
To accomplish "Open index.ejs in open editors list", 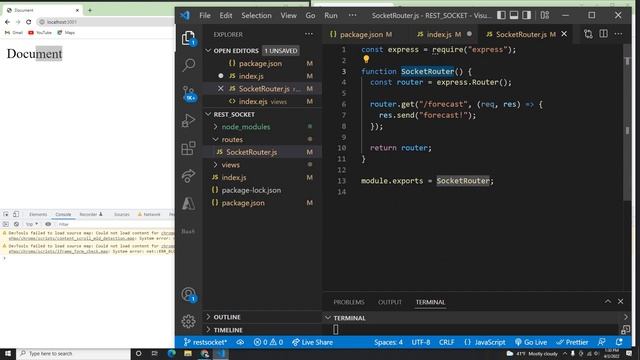I will click(262, 102).
